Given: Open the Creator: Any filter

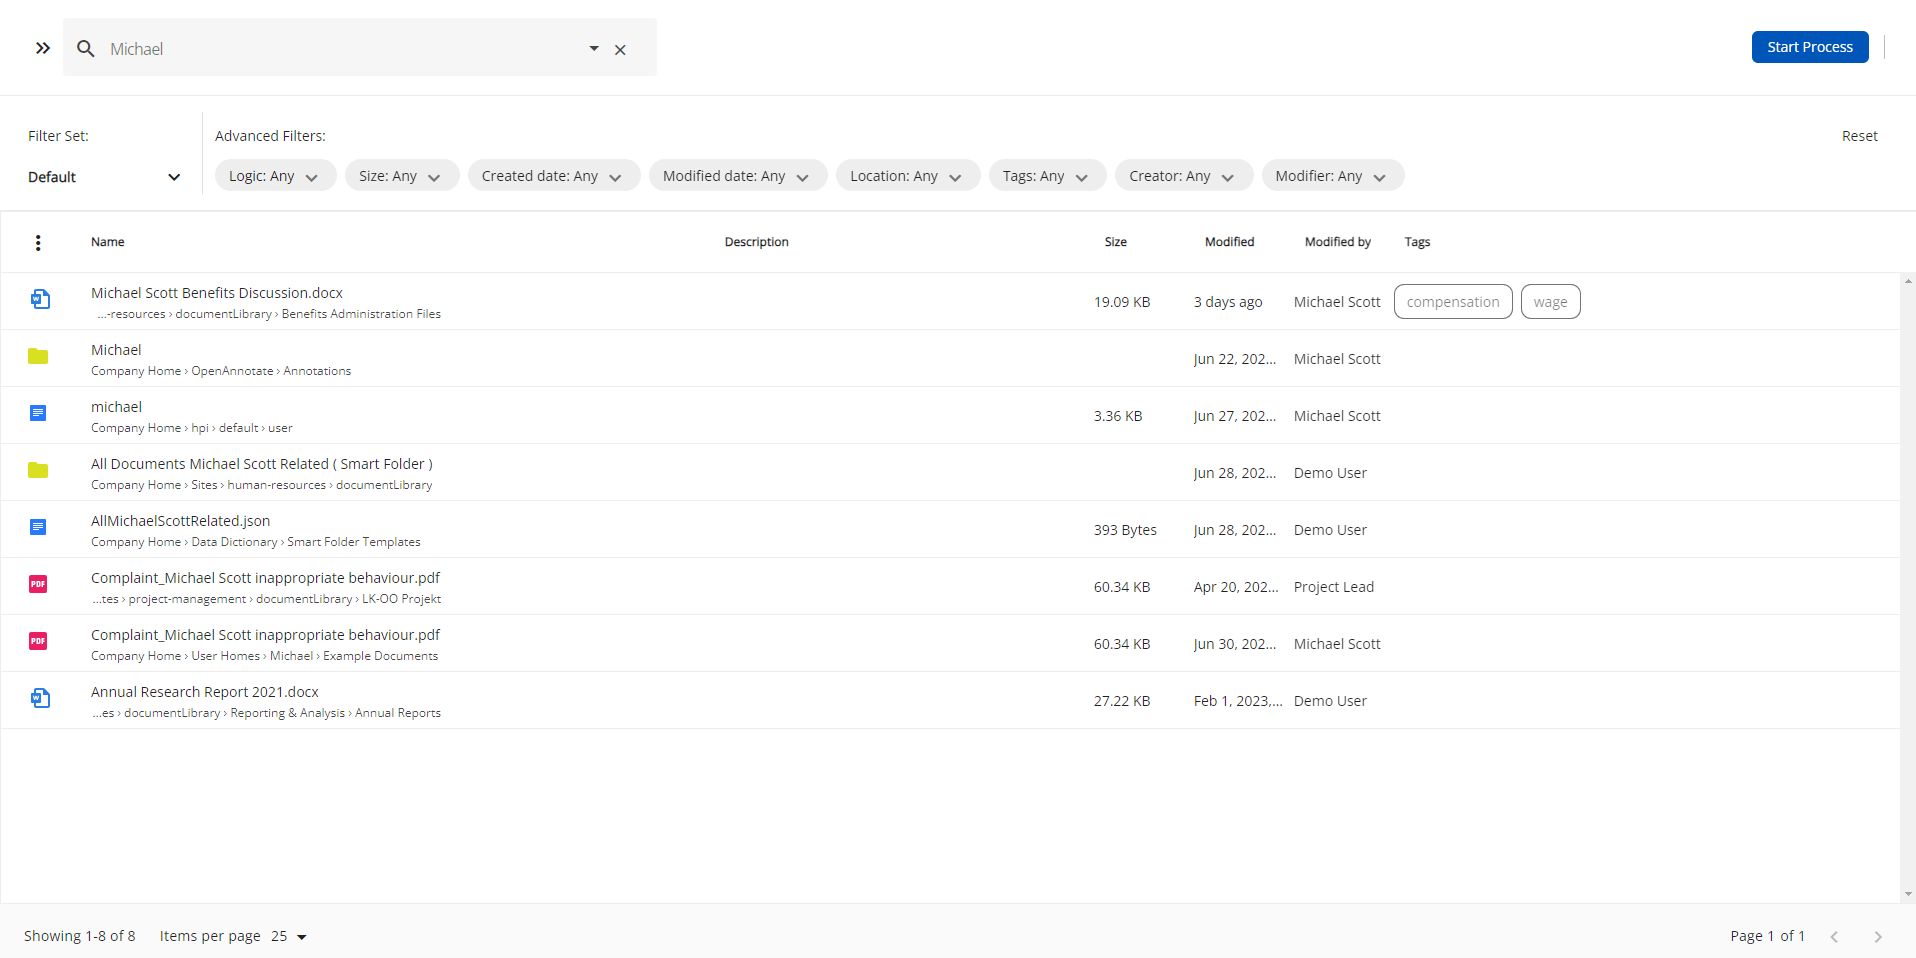Looking at the screenshot, I should (x=1184, y=176).
